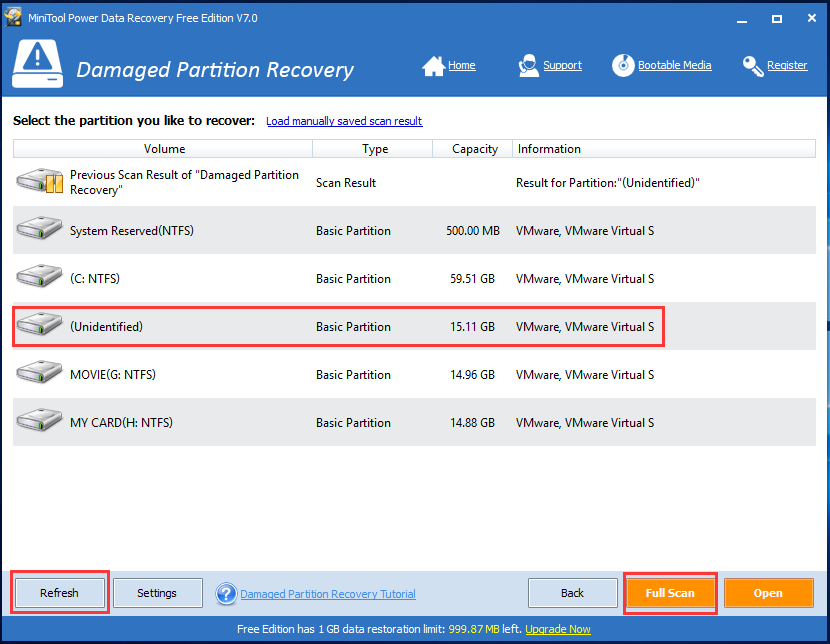Click the Previous Scan Result drive icon
This screenshot has width=830, height=644.
pyautogui.click(x=40, y=181)
